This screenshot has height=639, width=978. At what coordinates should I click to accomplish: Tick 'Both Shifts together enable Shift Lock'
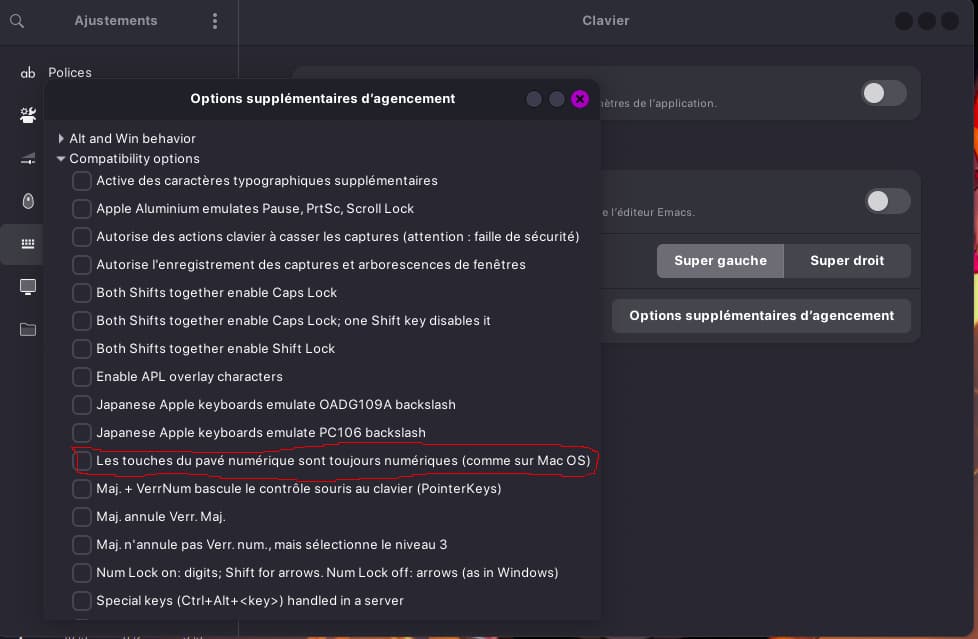click(x=82, y=349)
